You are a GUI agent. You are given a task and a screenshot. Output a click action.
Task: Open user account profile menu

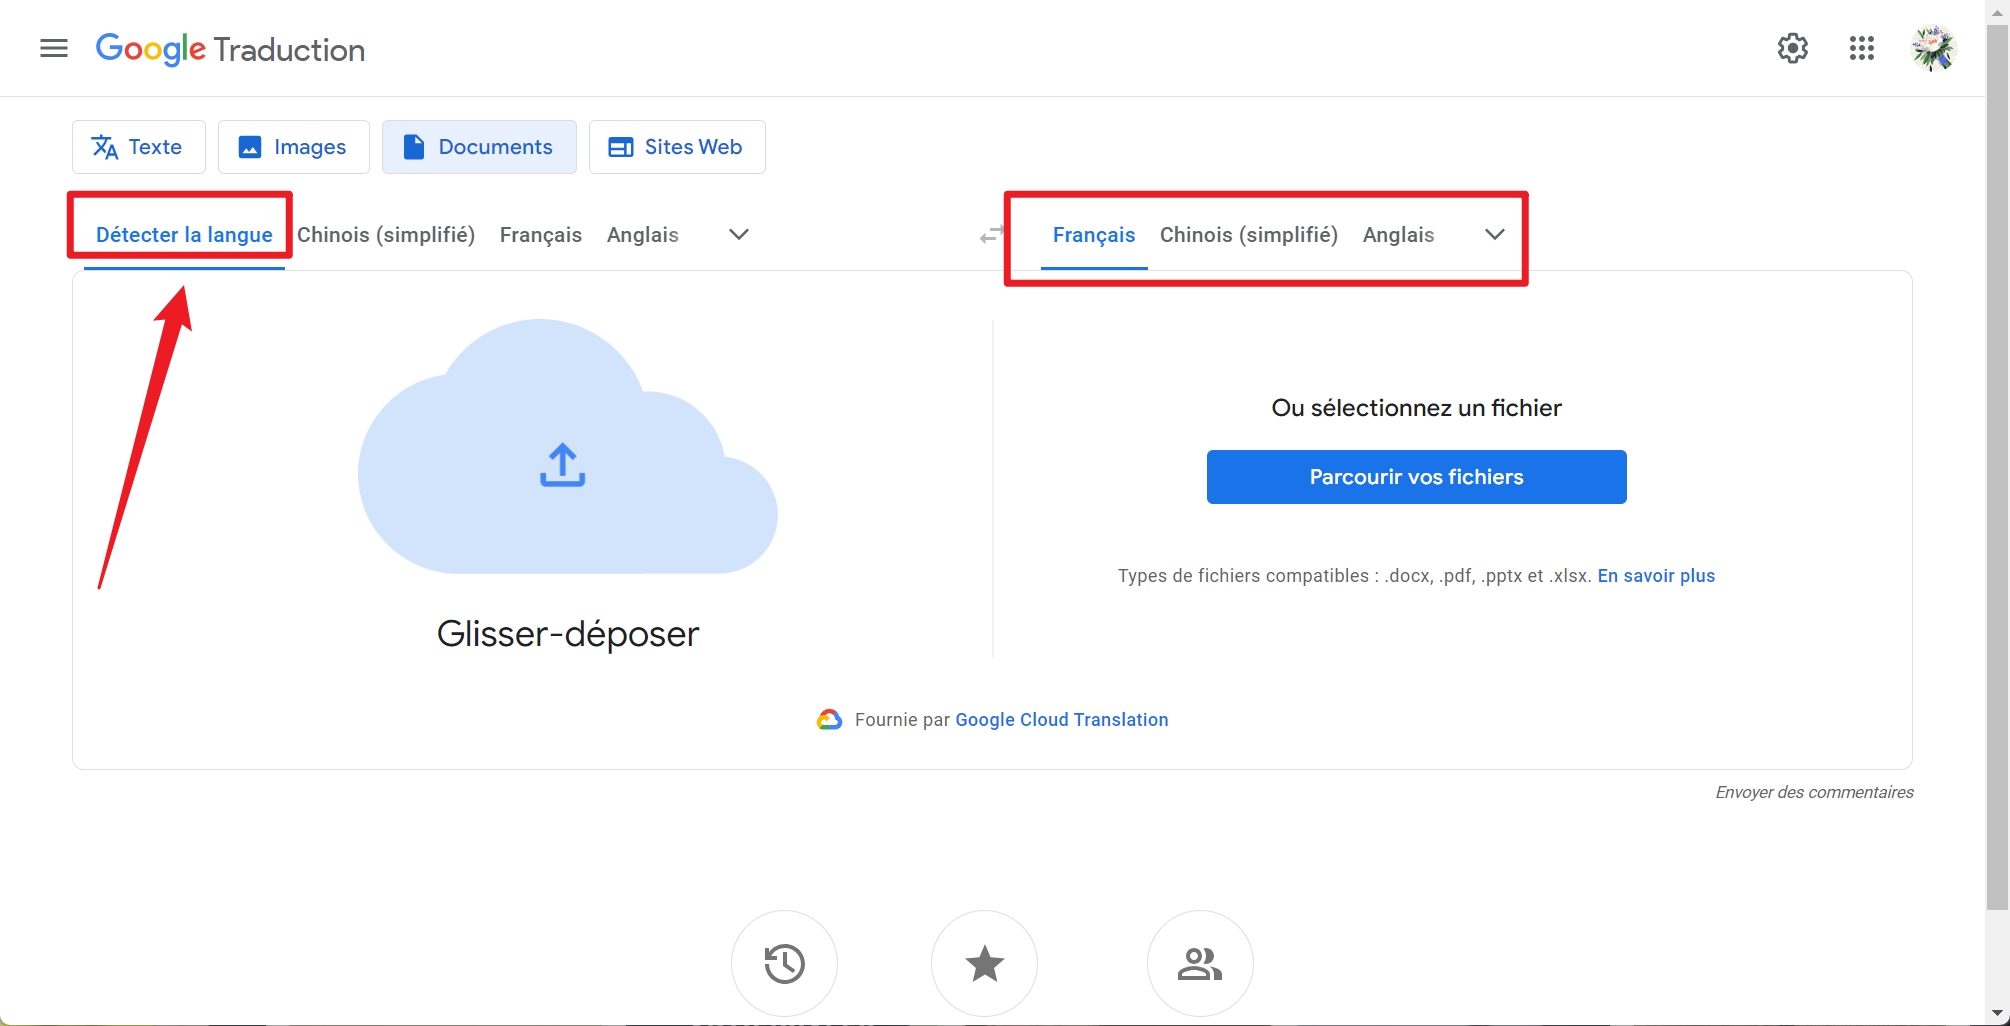1933,48
